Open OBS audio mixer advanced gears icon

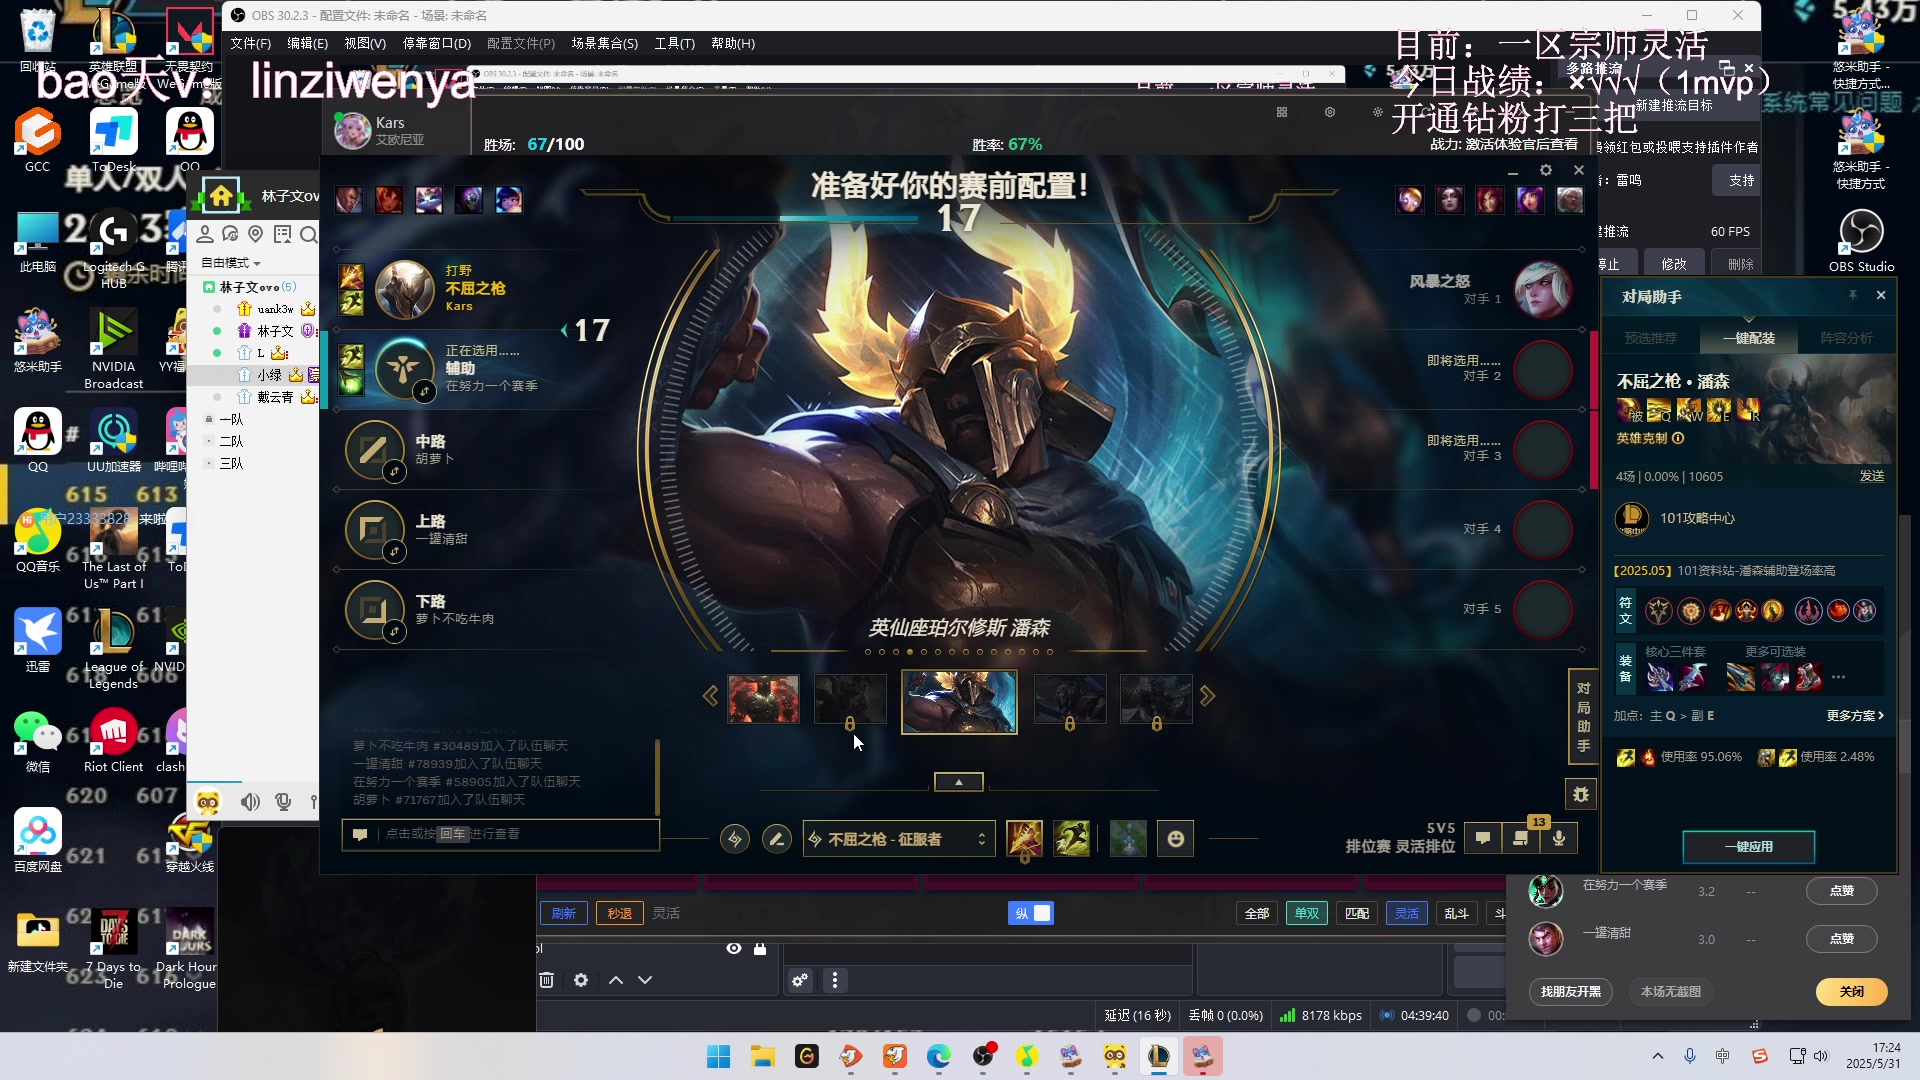[800, 980]
